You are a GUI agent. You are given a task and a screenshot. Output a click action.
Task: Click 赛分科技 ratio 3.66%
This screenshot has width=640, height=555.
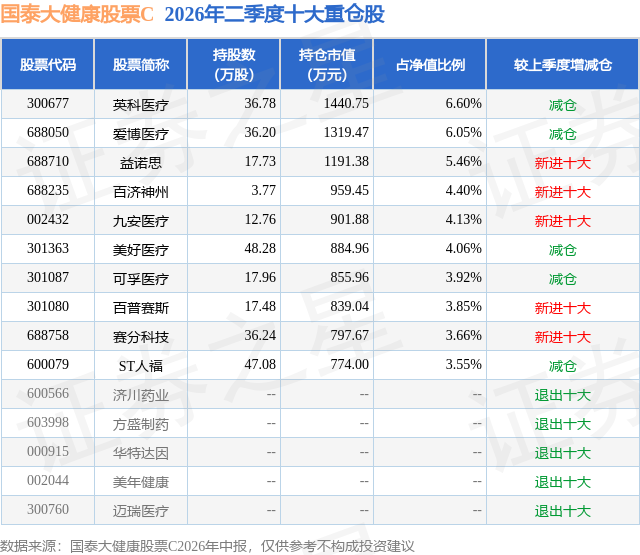point(463,335)
